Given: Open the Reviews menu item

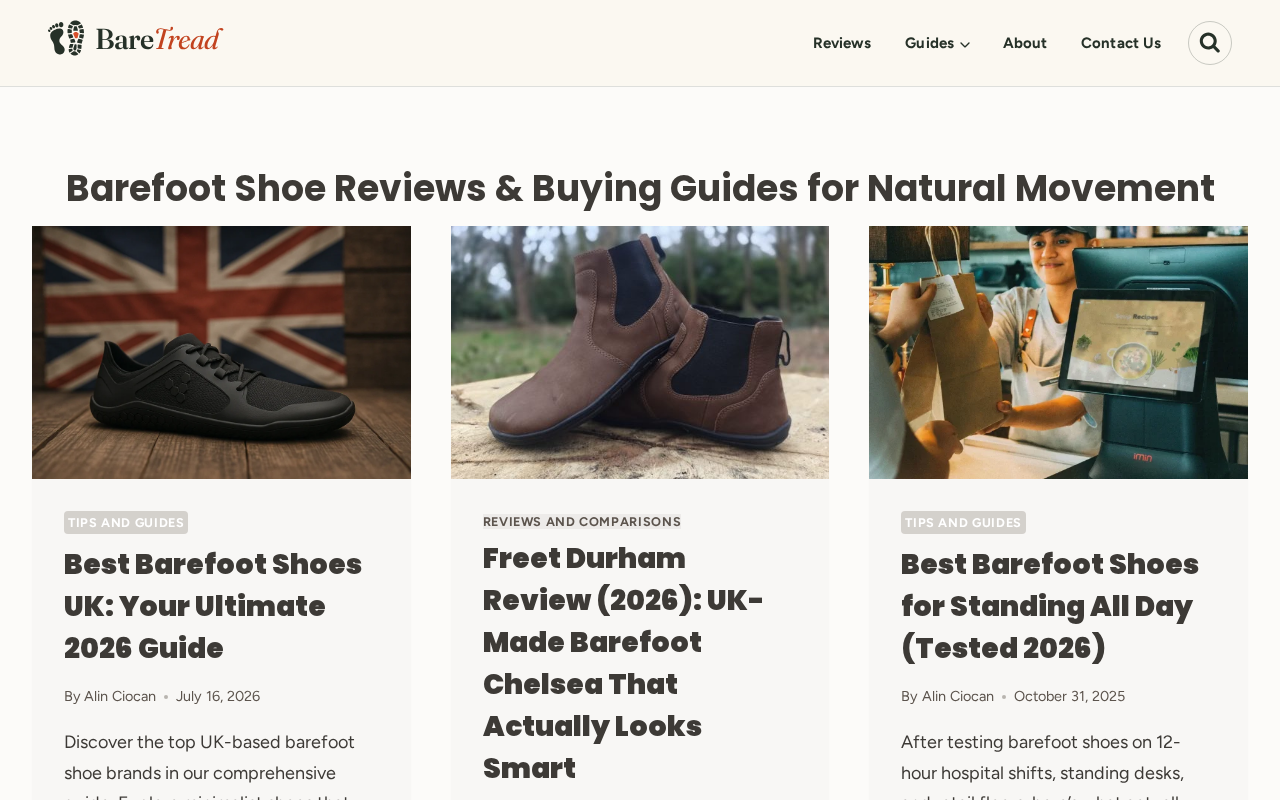Looking at the screenshot, I should 842,43.
